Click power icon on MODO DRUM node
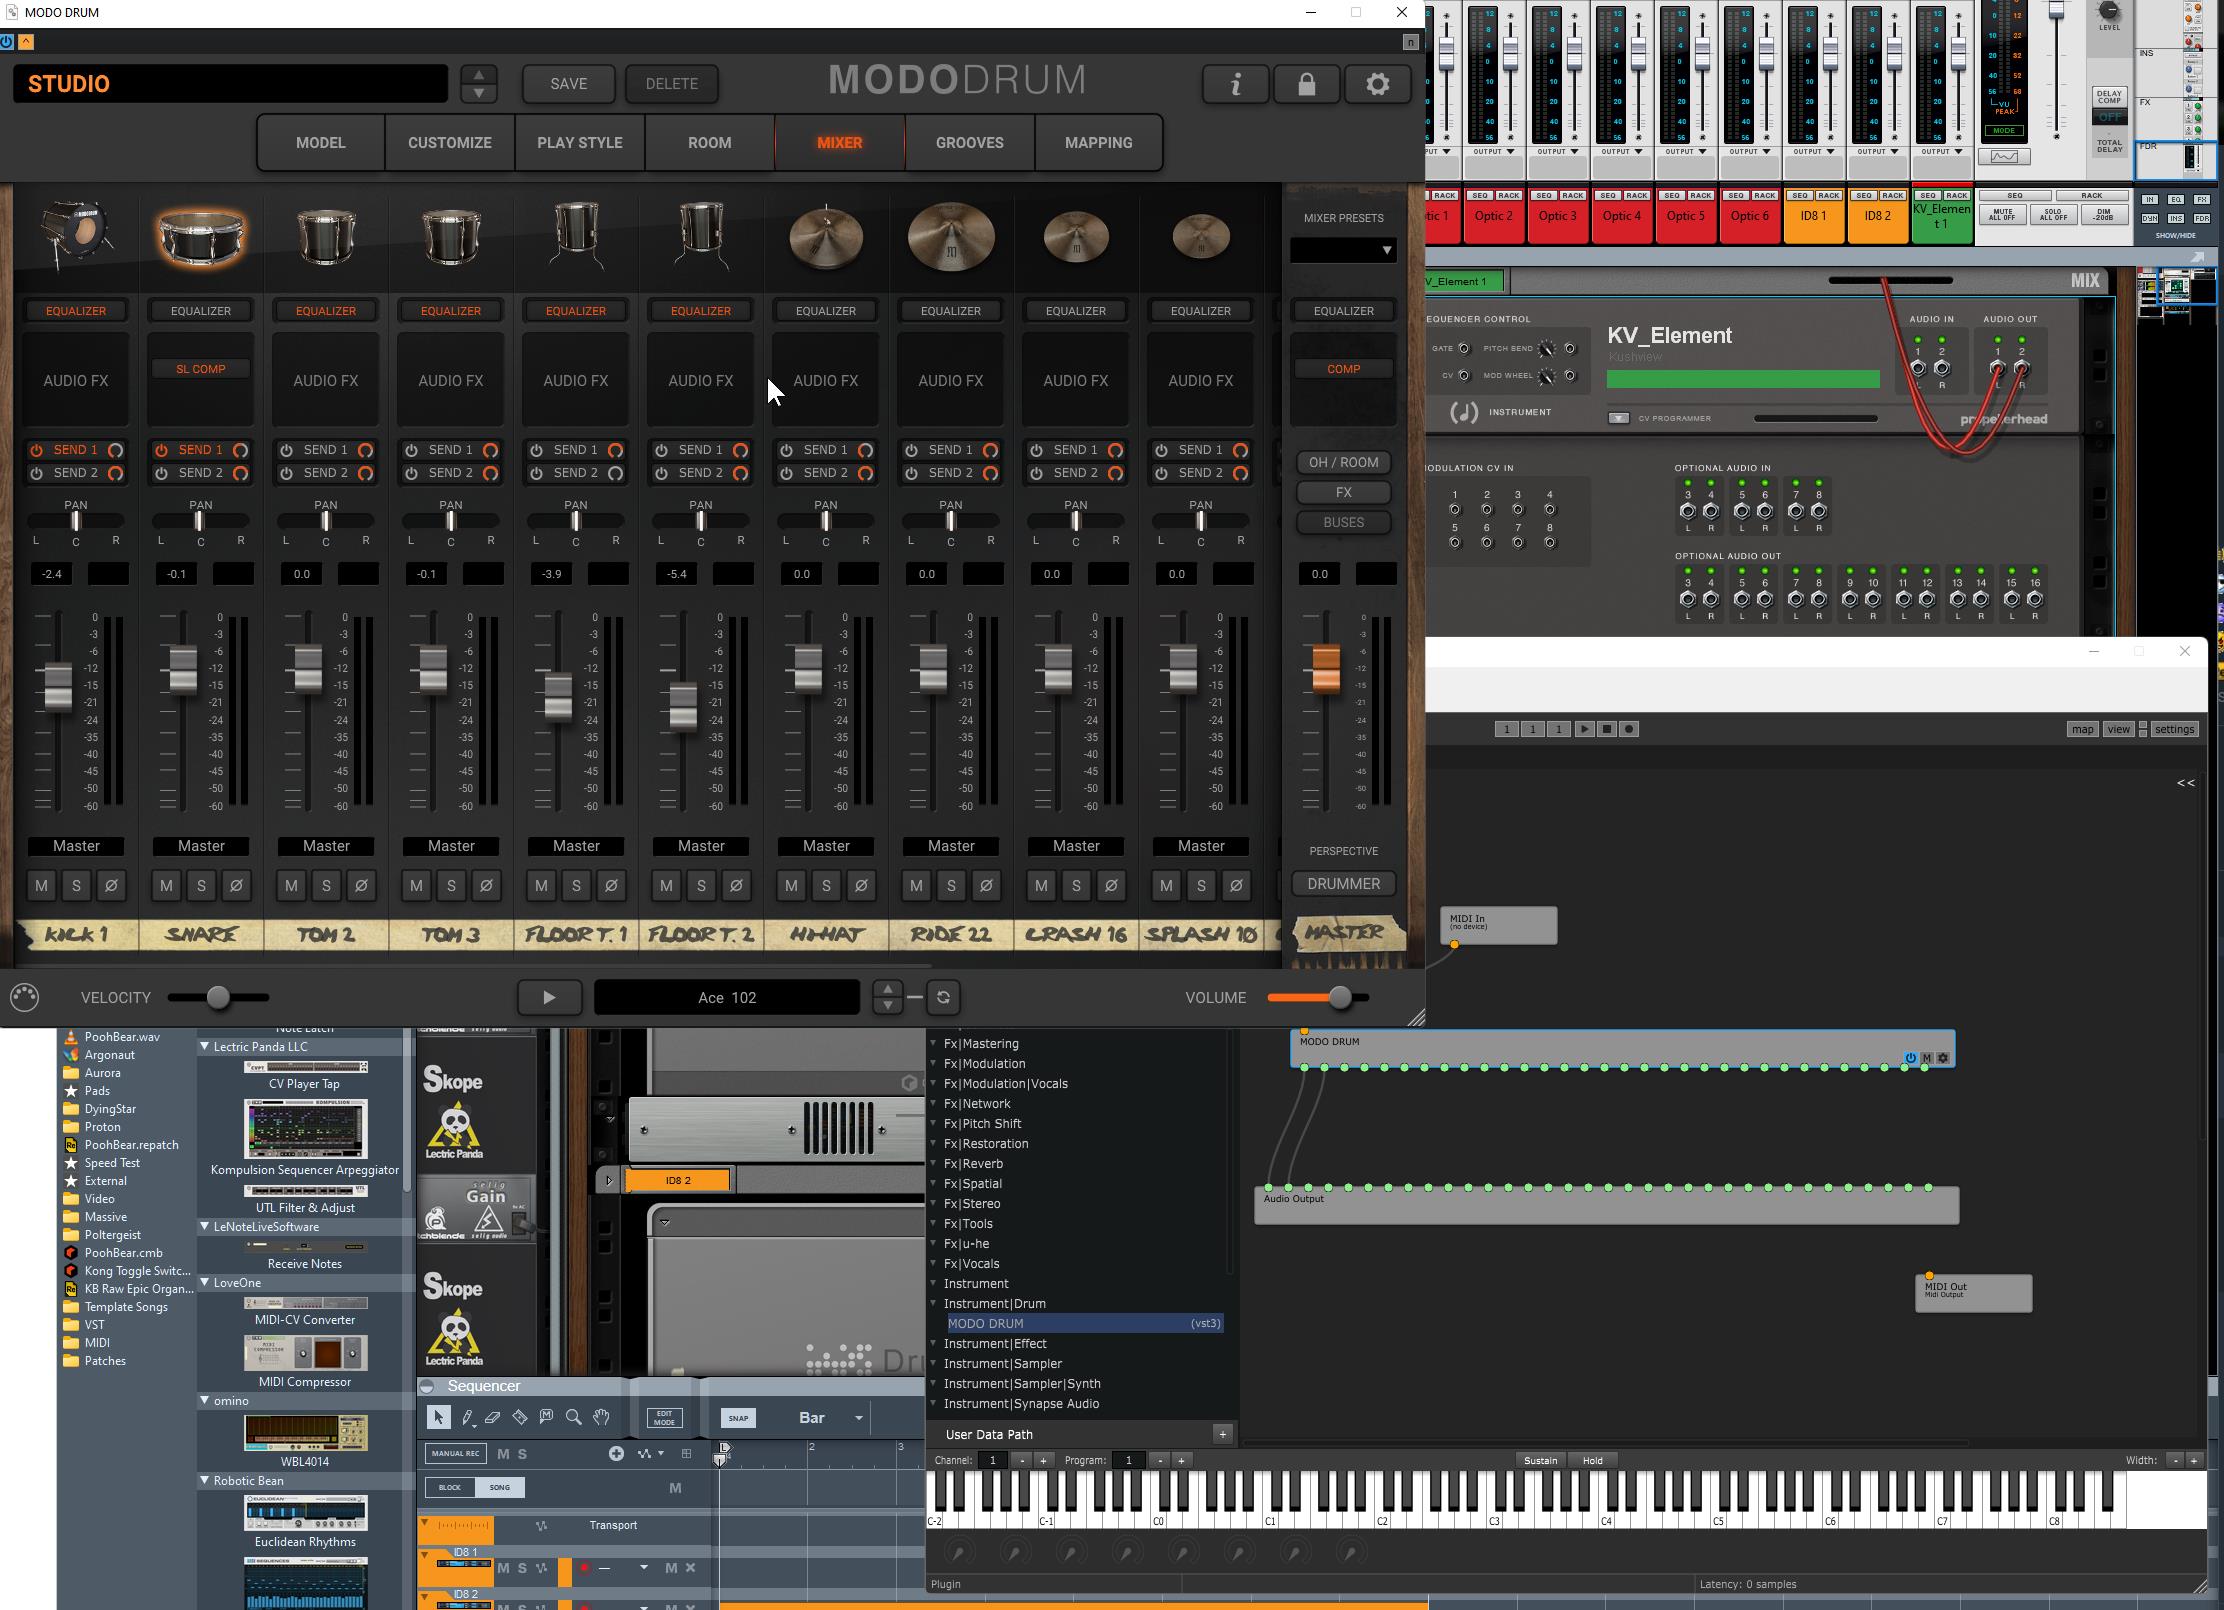The image size is (2224, 1610). (1910, 1058)
